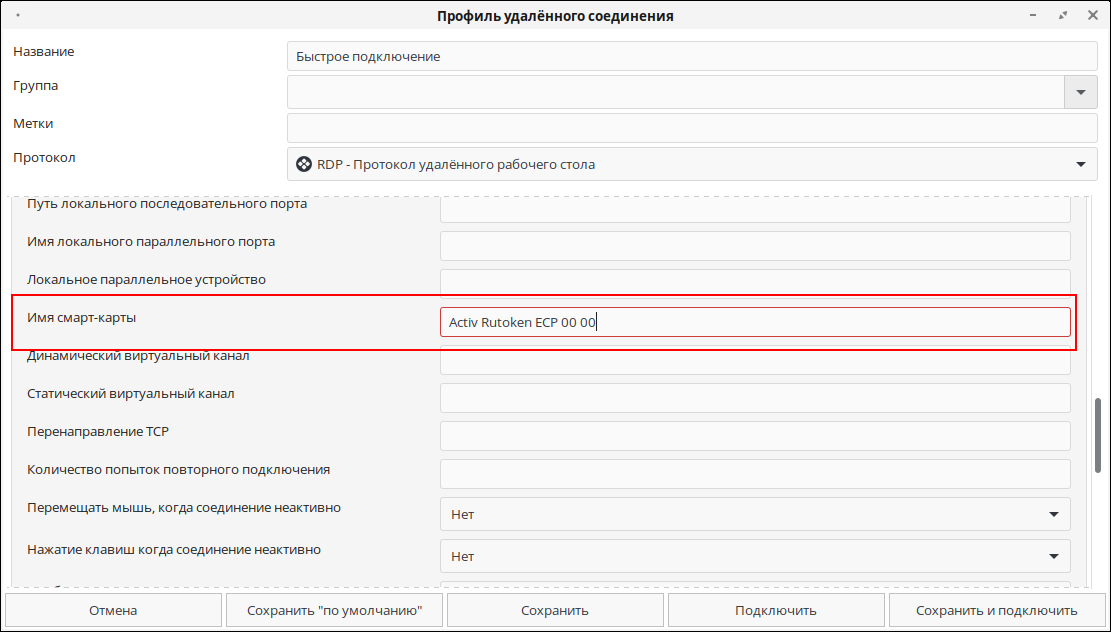1111x632 pixels.
Task: Open the keypress when idle dropdown
Action: coord(755,555)
